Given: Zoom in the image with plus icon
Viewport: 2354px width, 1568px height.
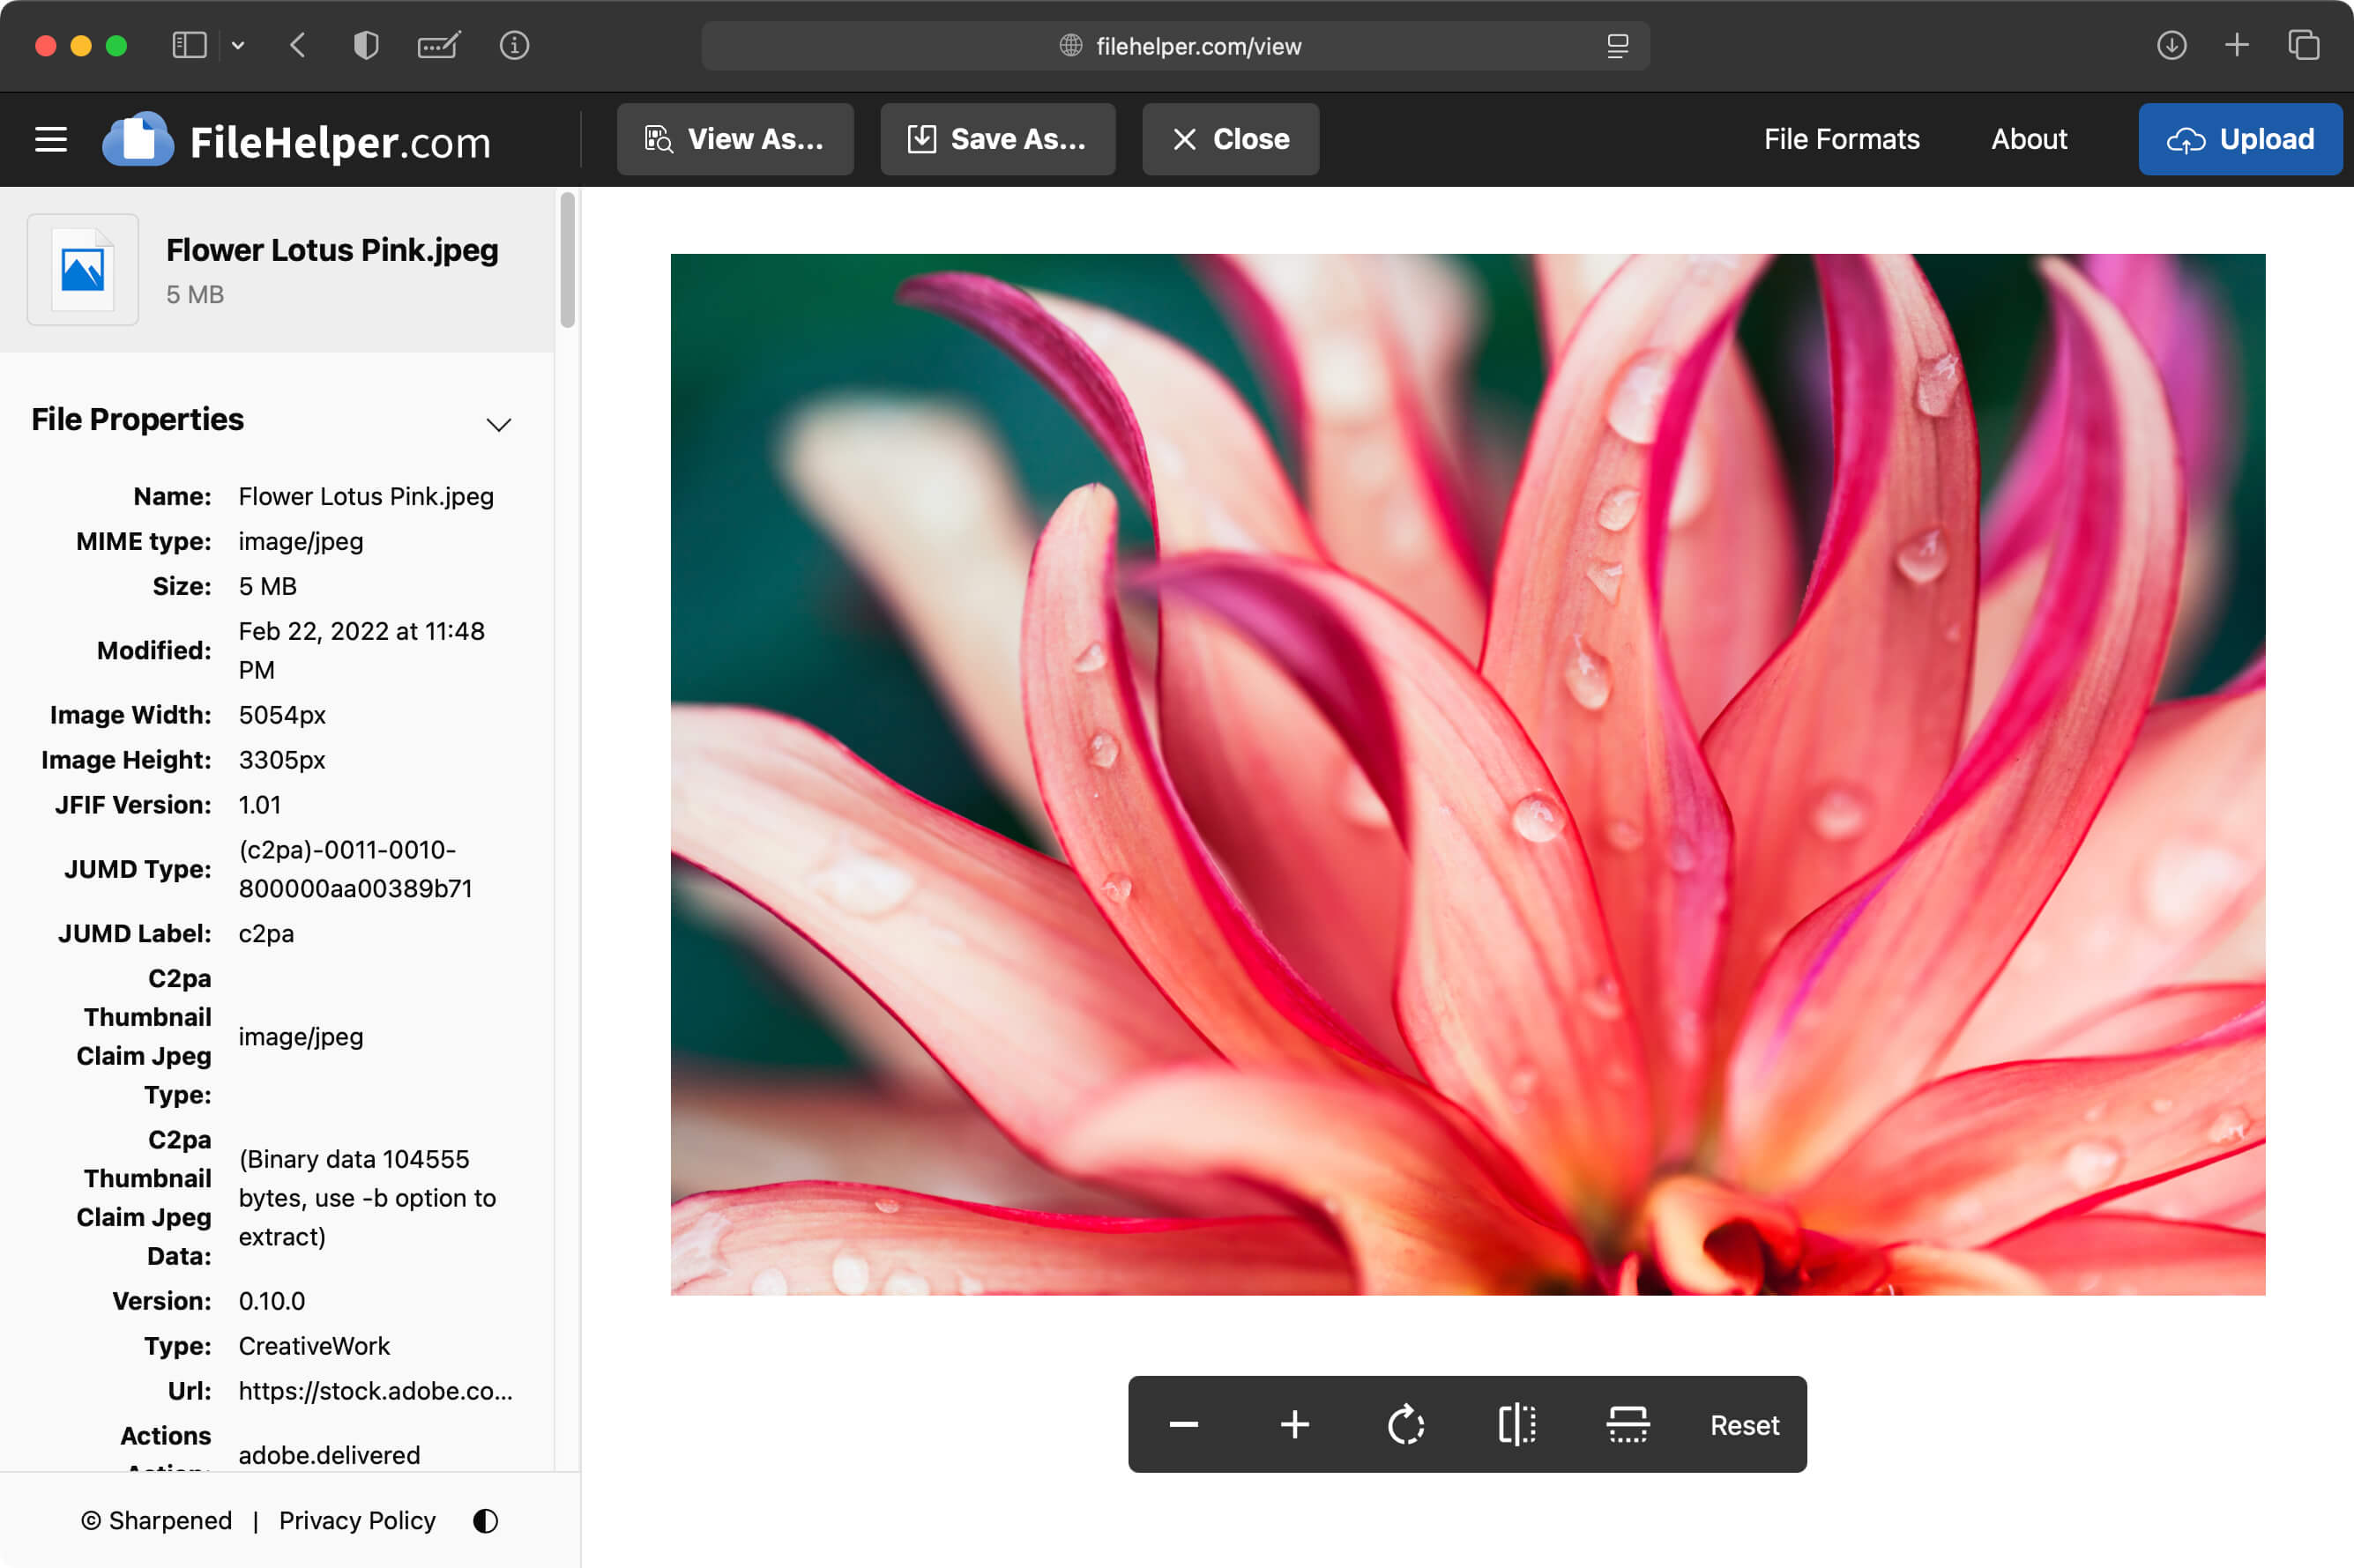Looking at the screenshot, I should [1294, 1424].
